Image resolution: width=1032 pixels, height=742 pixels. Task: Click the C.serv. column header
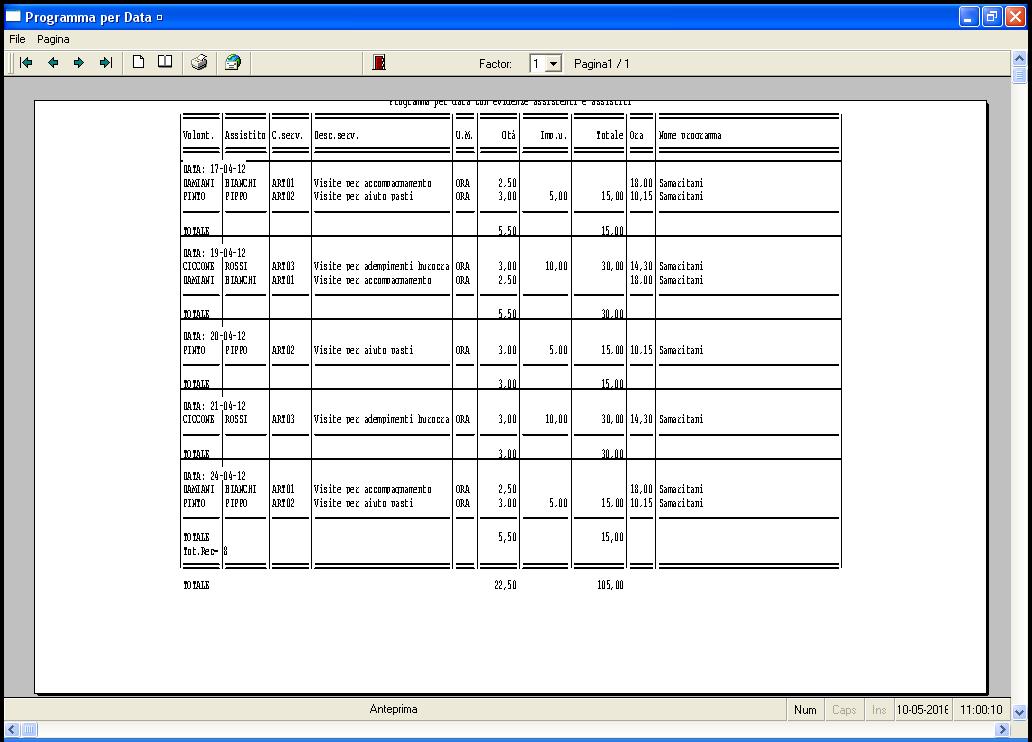(x=287, y=135)
